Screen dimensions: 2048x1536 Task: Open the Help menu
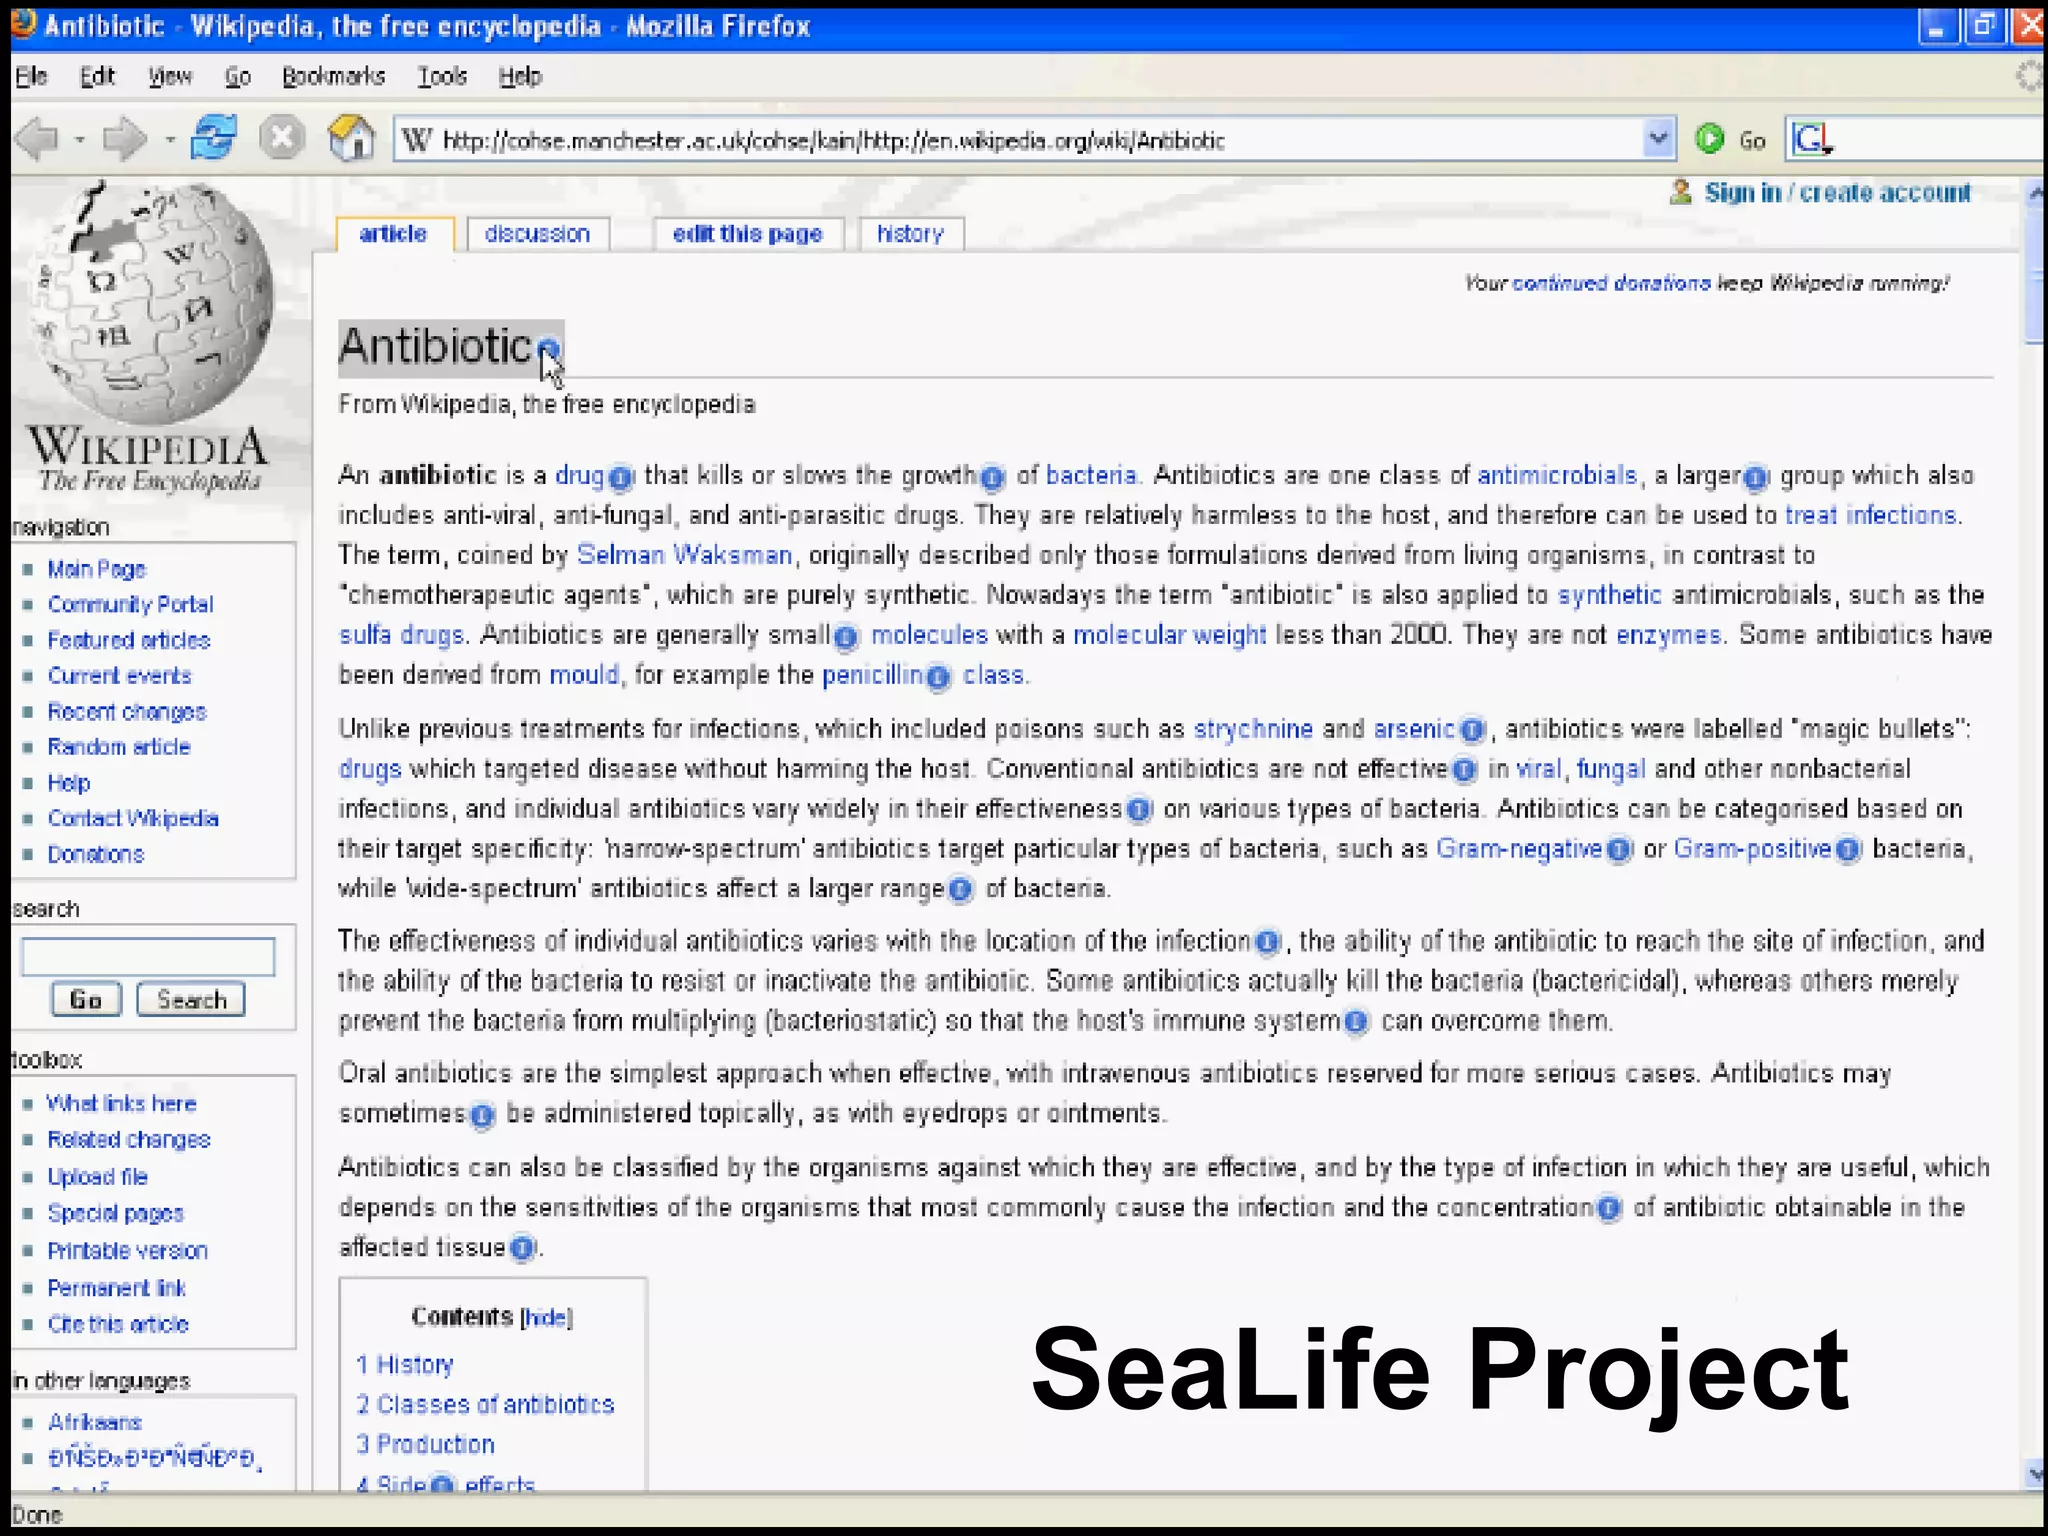[520, 76]
